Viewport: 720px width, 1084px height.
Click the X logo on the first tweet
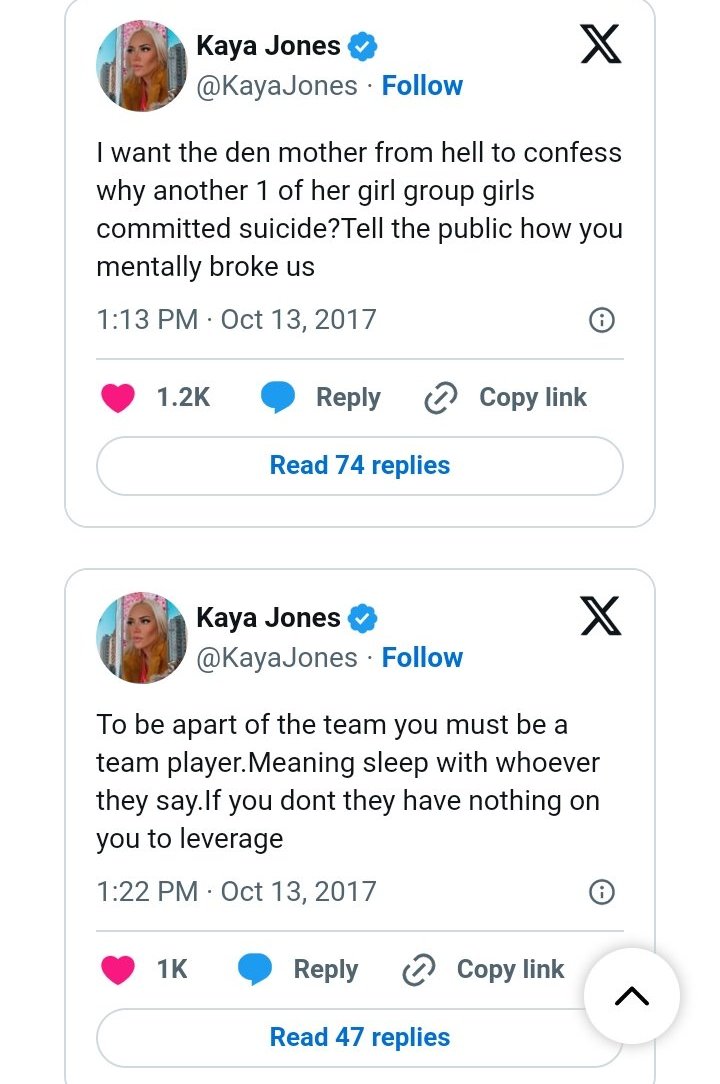tap(600, 44)
